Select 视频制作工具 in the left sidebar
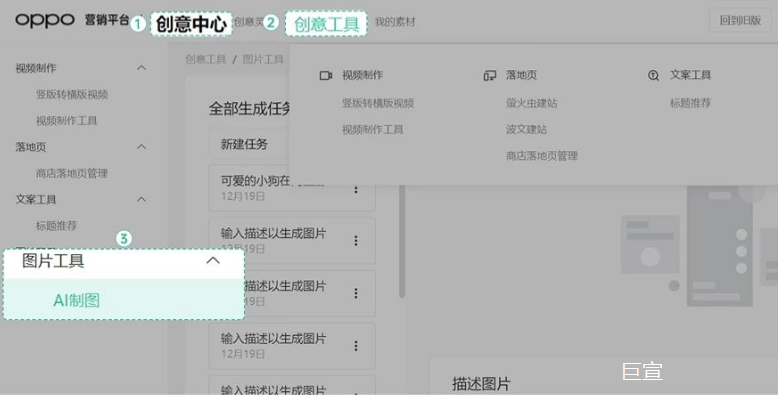The height and width of the screenshot is (396, 778). [66, 121]
